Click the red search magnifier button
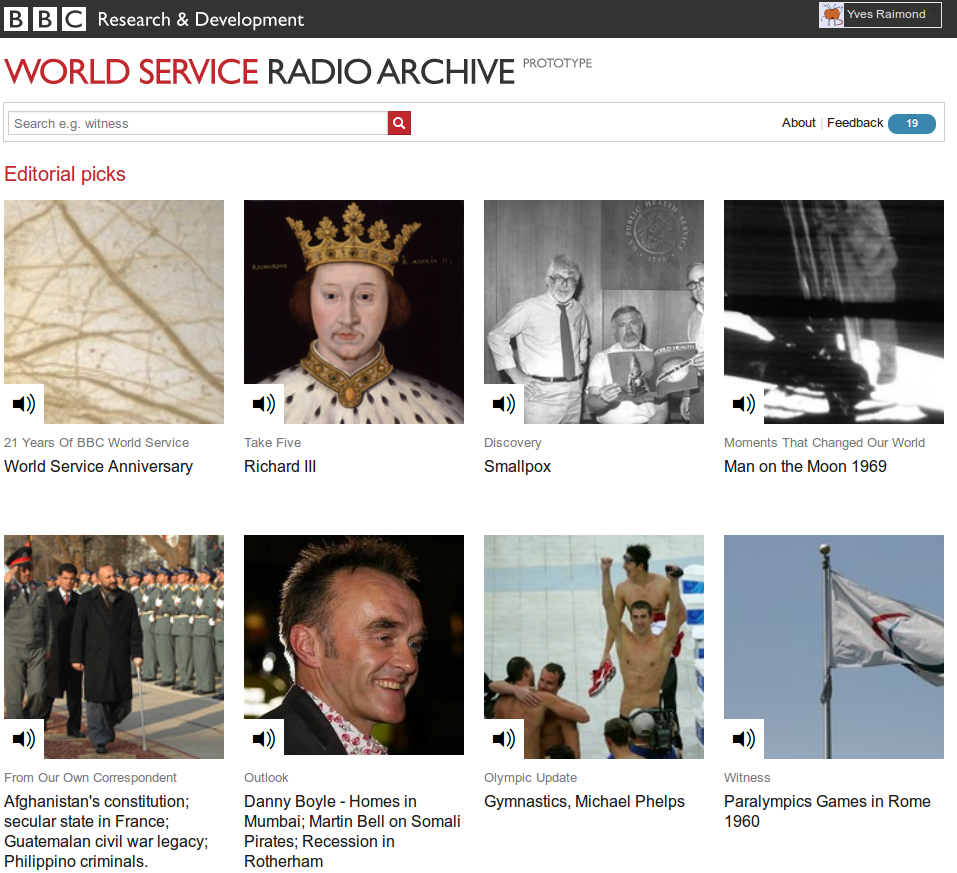 pos(398,122)
